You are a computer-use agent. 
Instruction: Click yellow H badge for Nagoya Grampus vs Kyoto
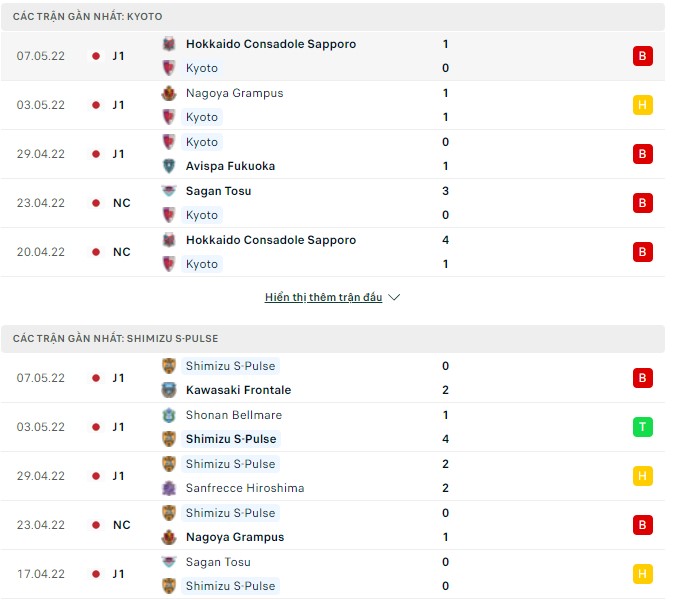click(x=643, y=105)
